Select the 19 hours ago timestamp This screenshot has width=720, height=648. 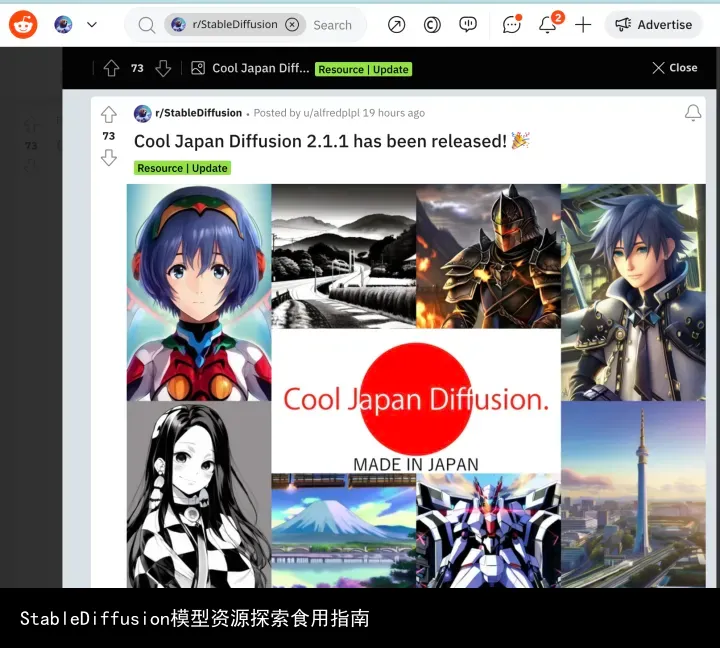394,113
